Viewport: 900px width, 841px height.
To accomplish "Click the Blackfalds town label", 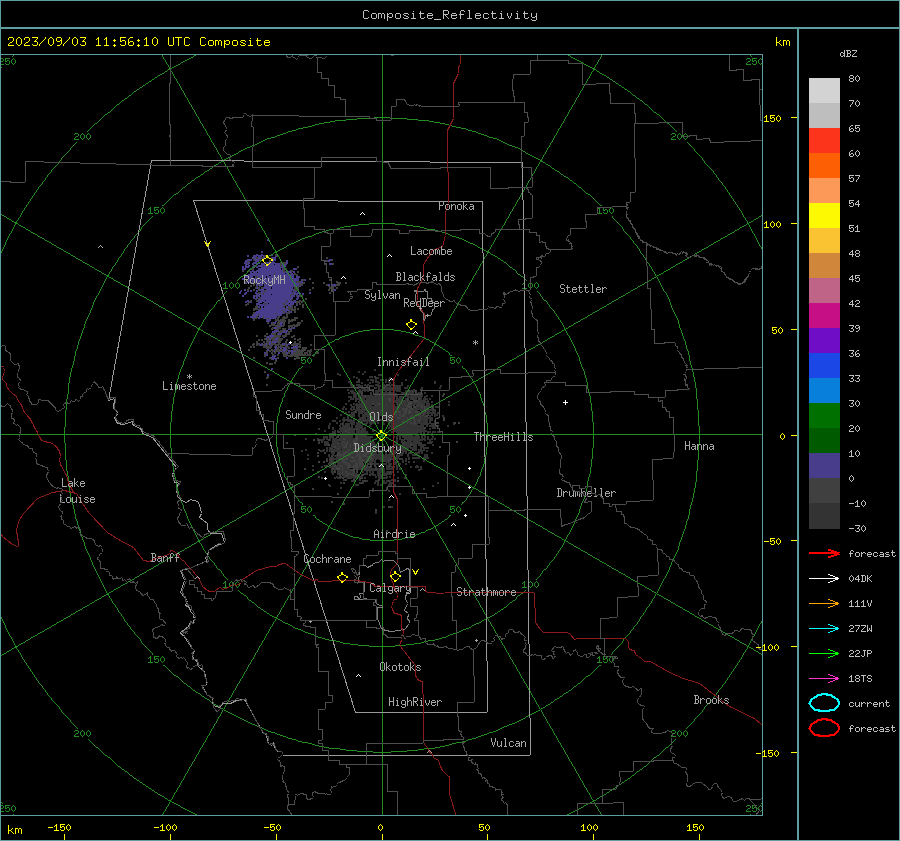I will 425,277.
